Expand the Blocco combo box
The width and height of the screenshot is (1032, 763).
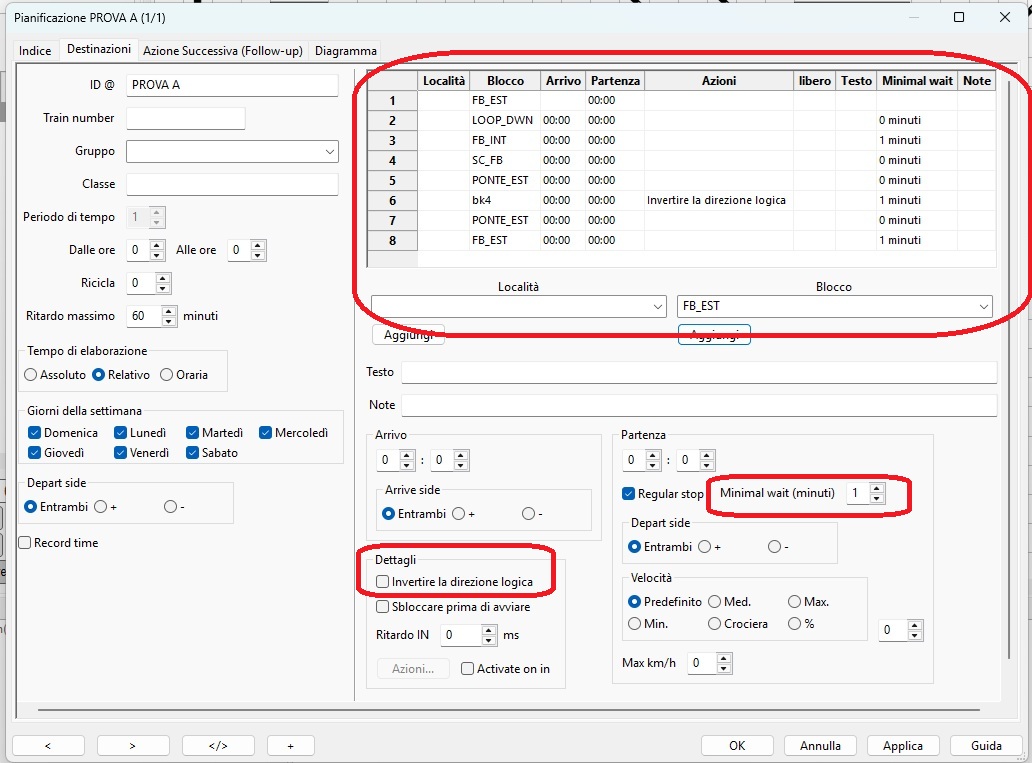coord(984,306)
